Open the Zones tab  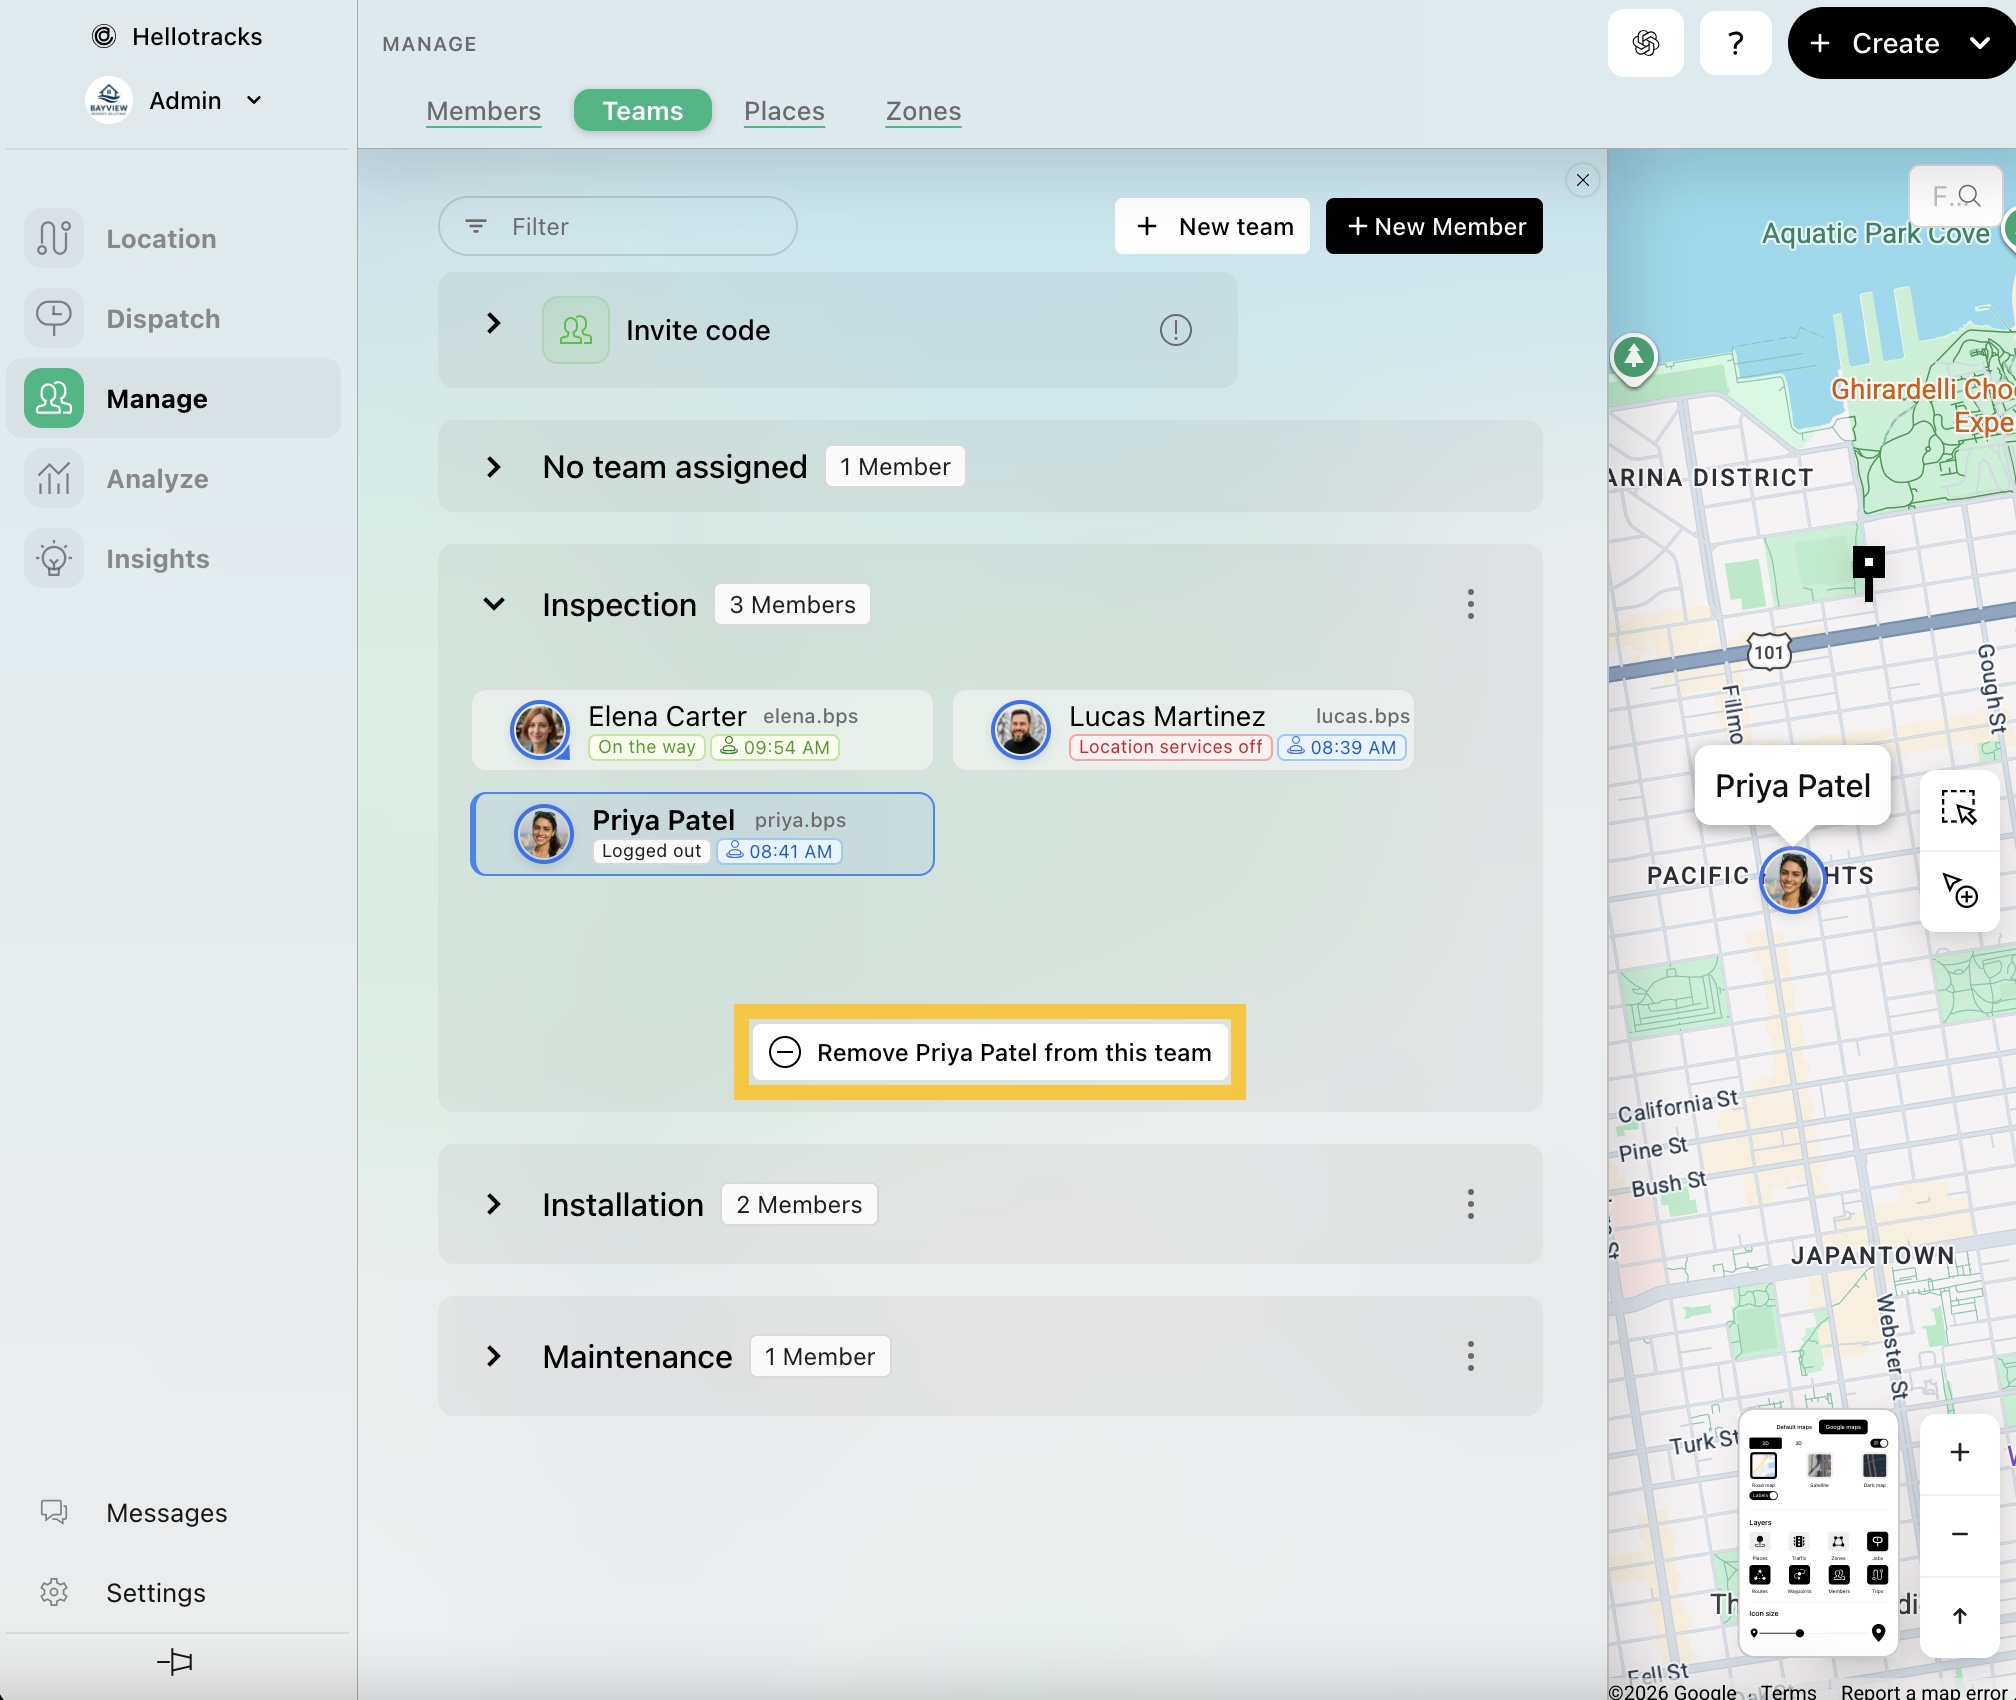[922, 111]
